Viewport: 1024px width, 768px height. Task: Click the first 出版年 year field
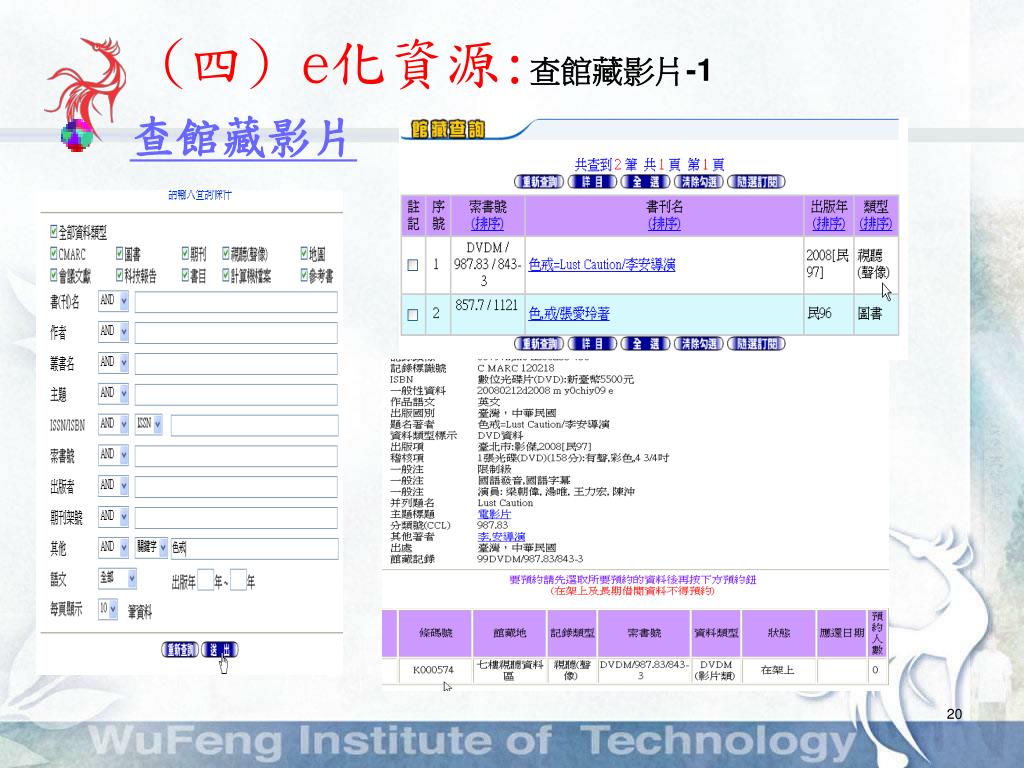[206, 580]
